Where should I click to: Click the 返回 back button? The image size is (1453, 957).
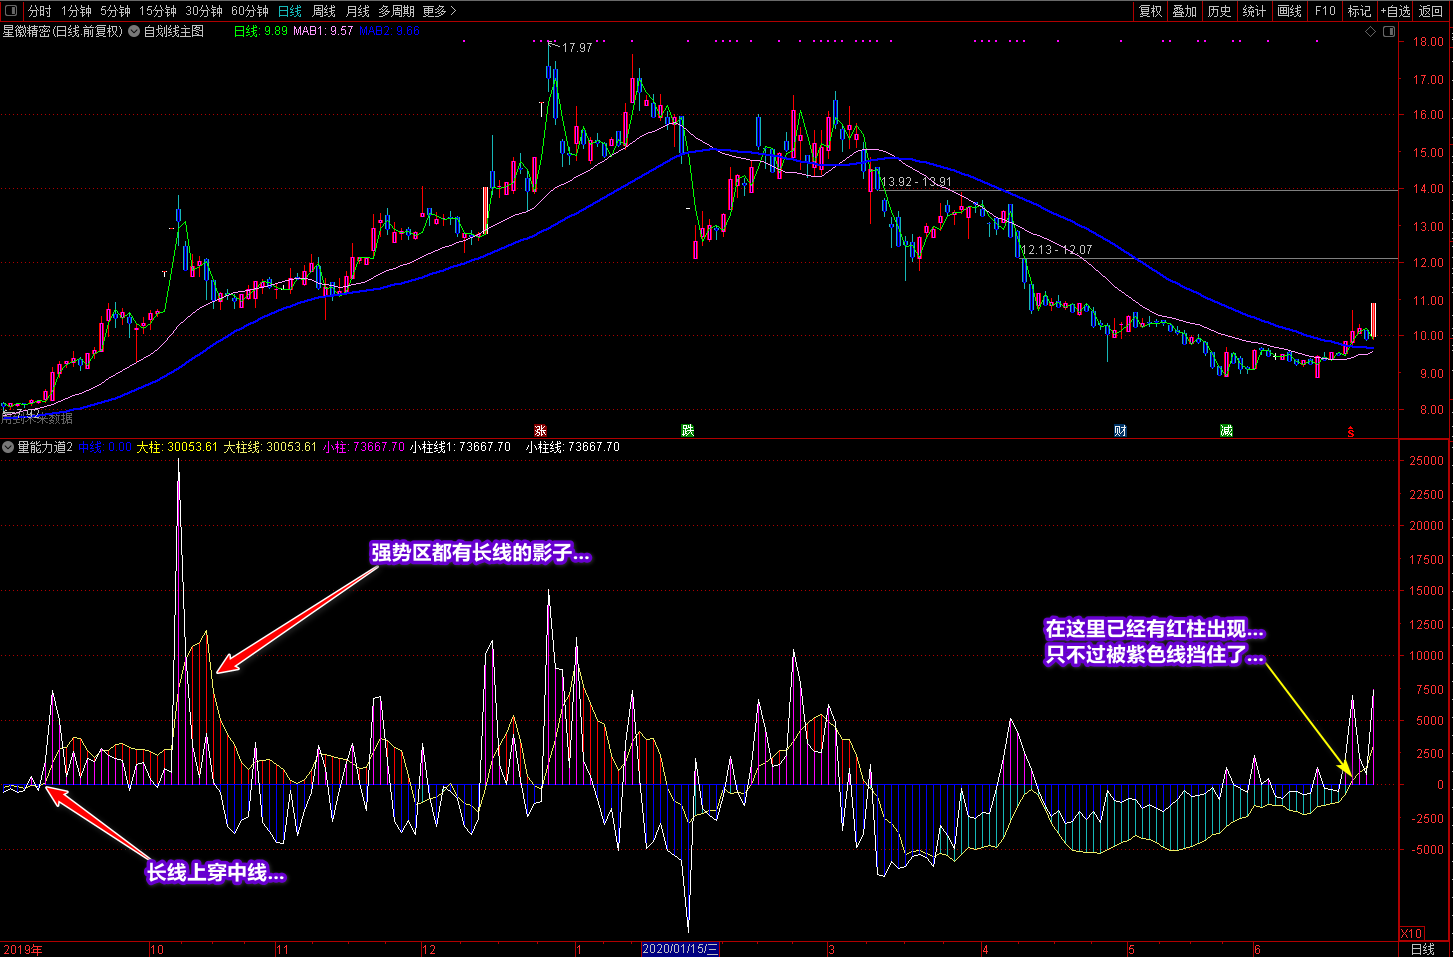(x=1432, y=11)
